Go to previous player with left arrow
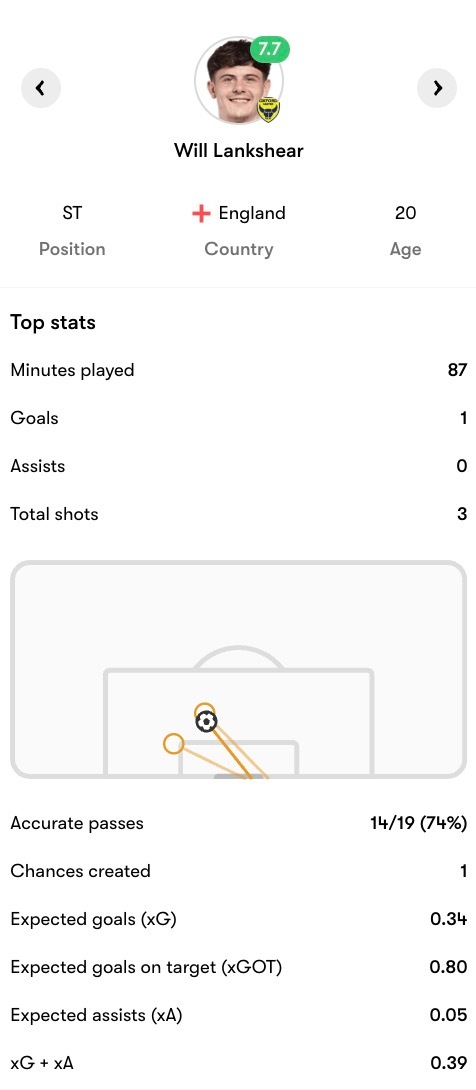This screenshot has width=476, height=1090. [x=41, y=88]
